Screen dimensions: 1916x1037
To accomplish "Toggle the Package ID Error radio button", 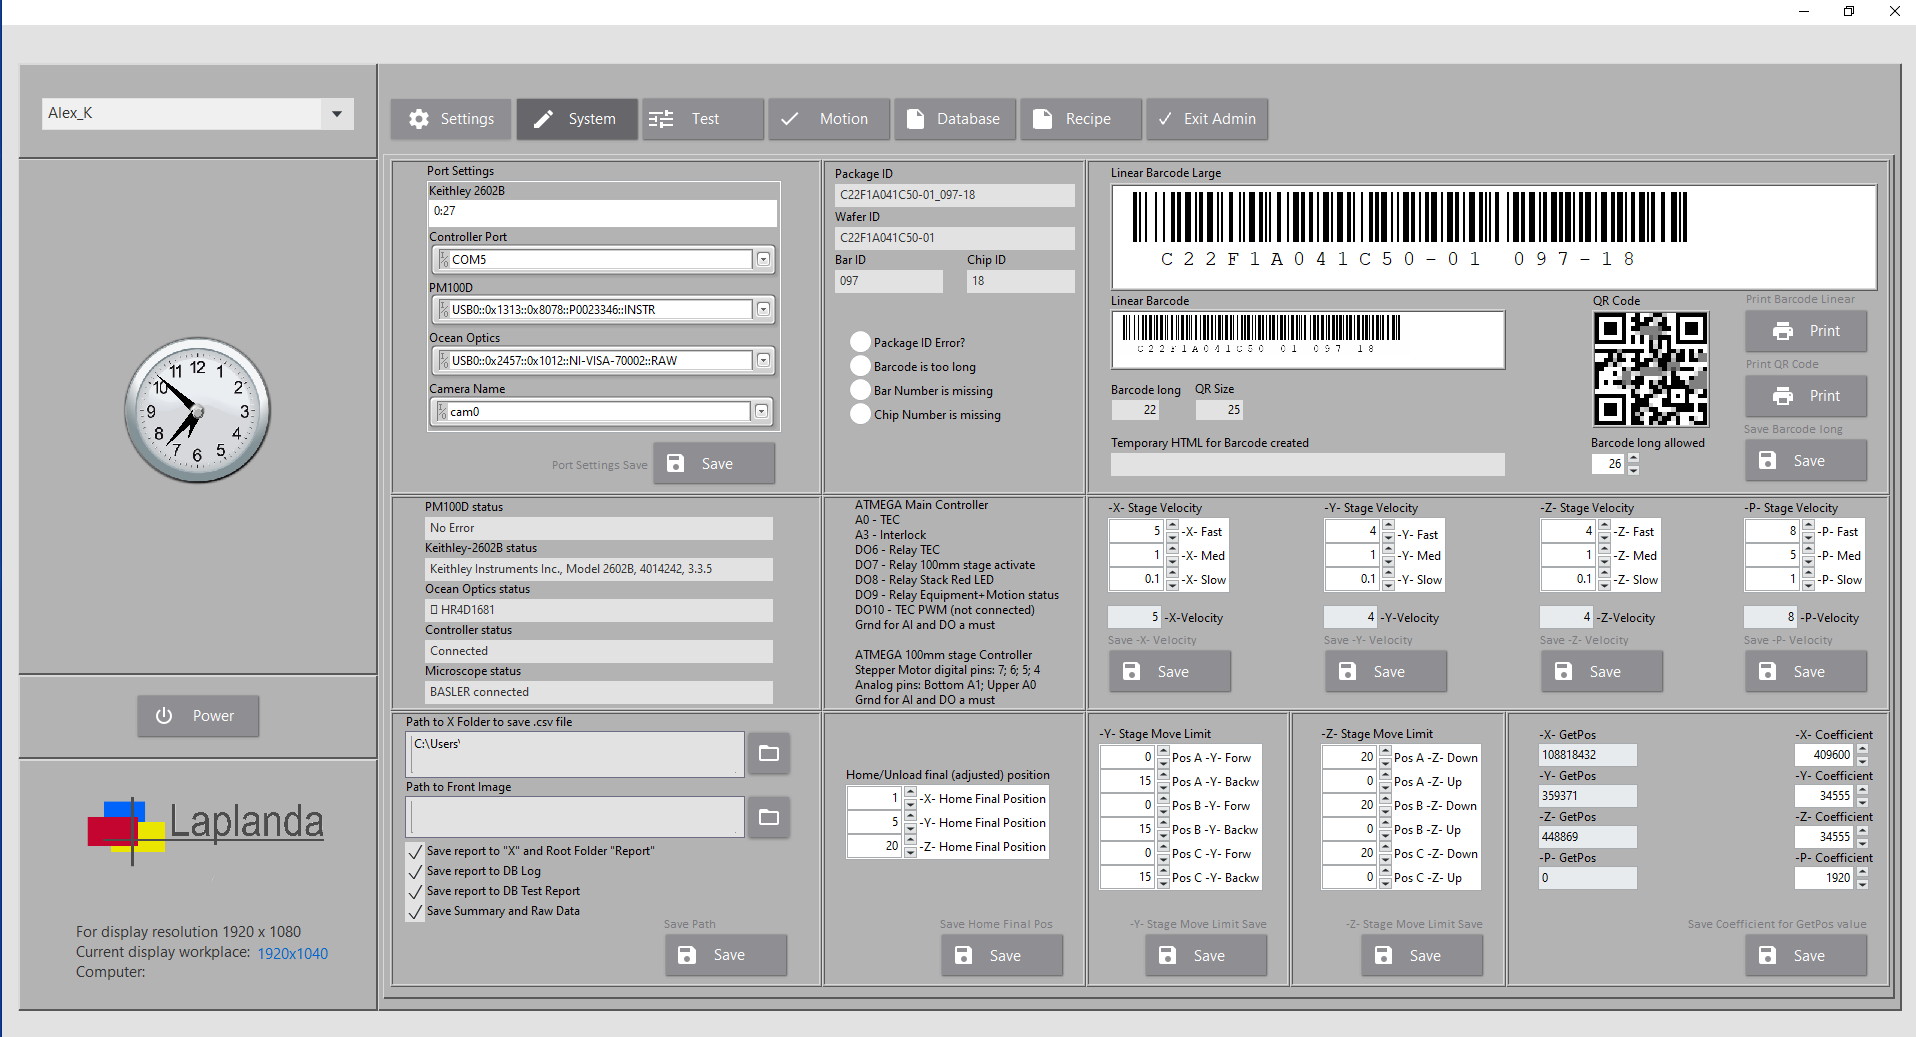I will pos(860,342).
